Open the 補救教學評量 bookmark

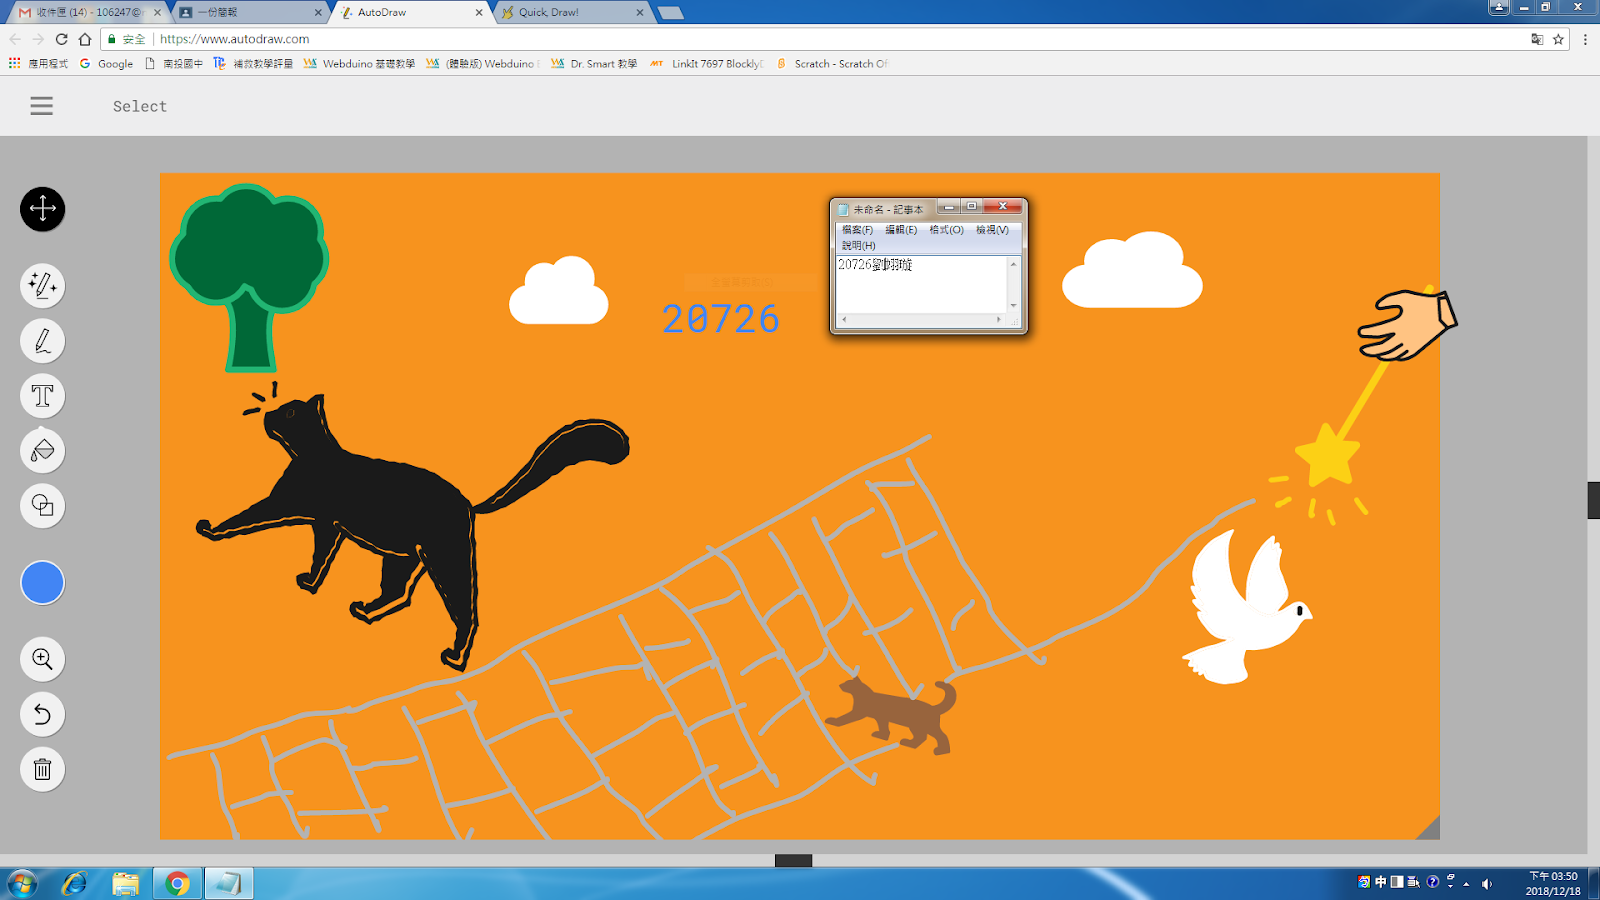pos(253,63)
